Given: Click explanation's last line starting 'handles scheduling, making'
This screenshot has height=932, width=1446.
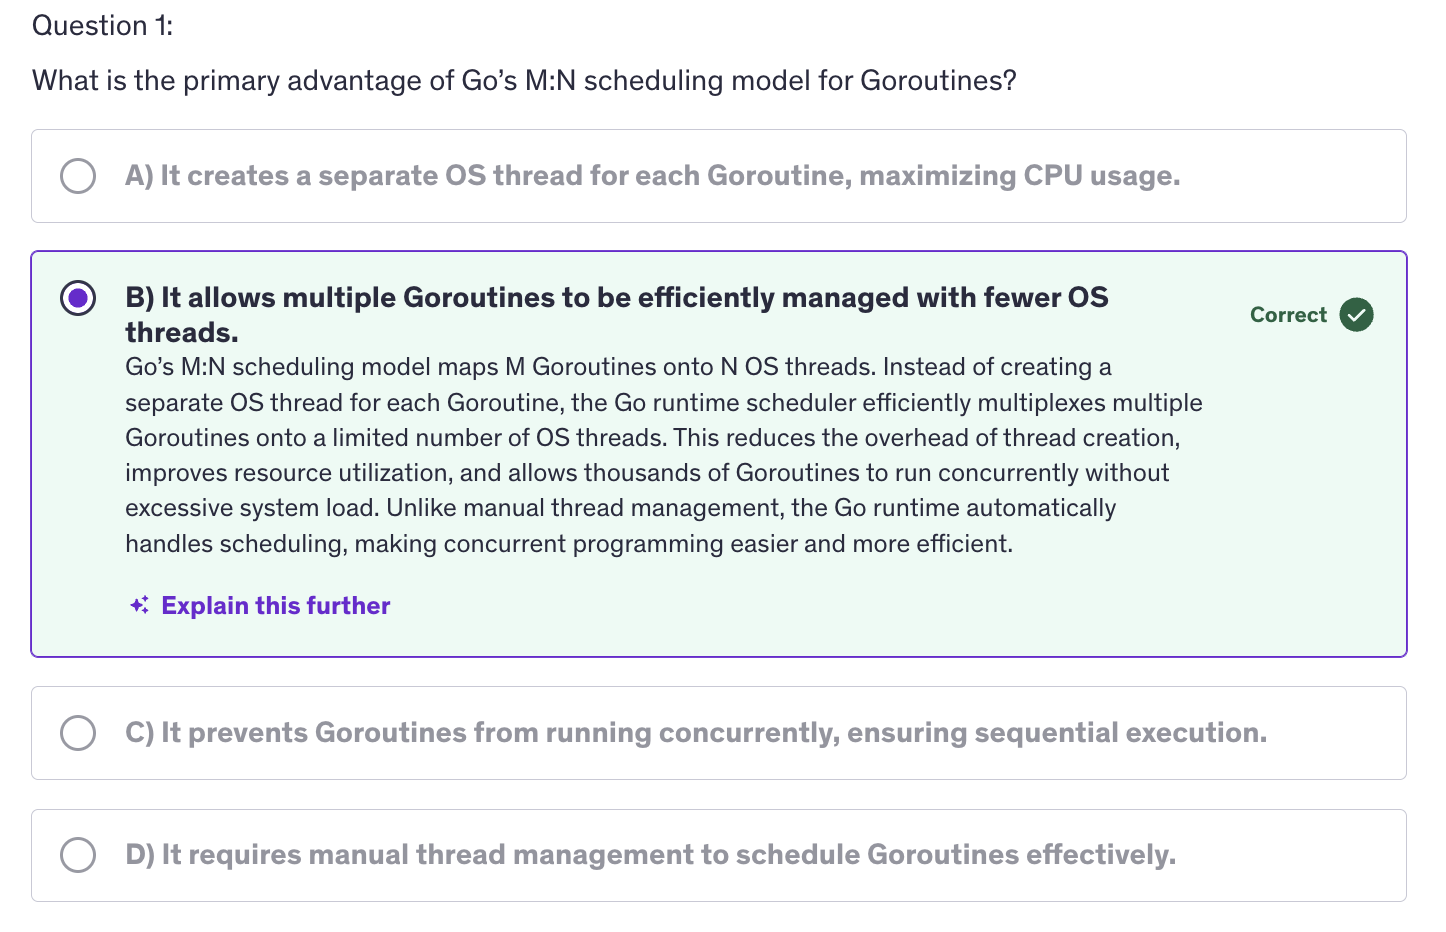Looking at the screenshot, I should point(568,544).
